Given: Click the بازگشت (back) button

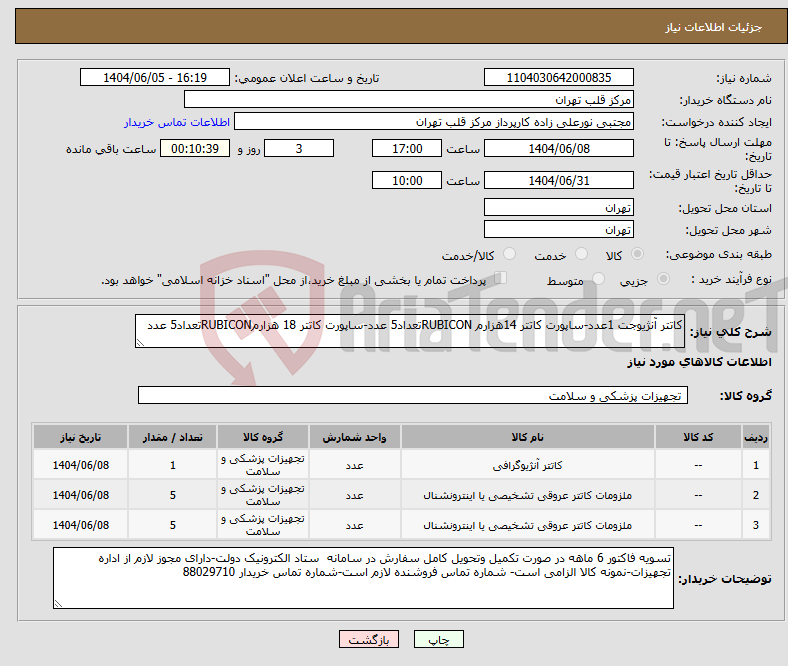Looking at the screenshot, I should (369, 639).
